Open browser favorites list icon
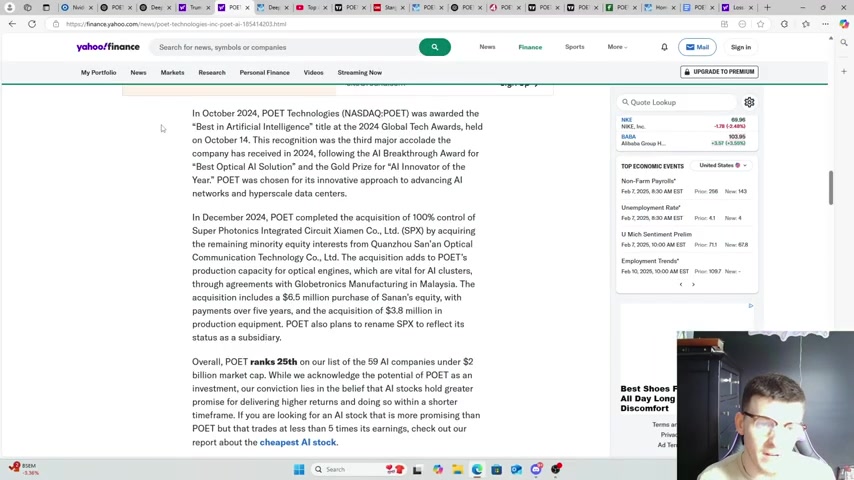 (x=806, y=24)
